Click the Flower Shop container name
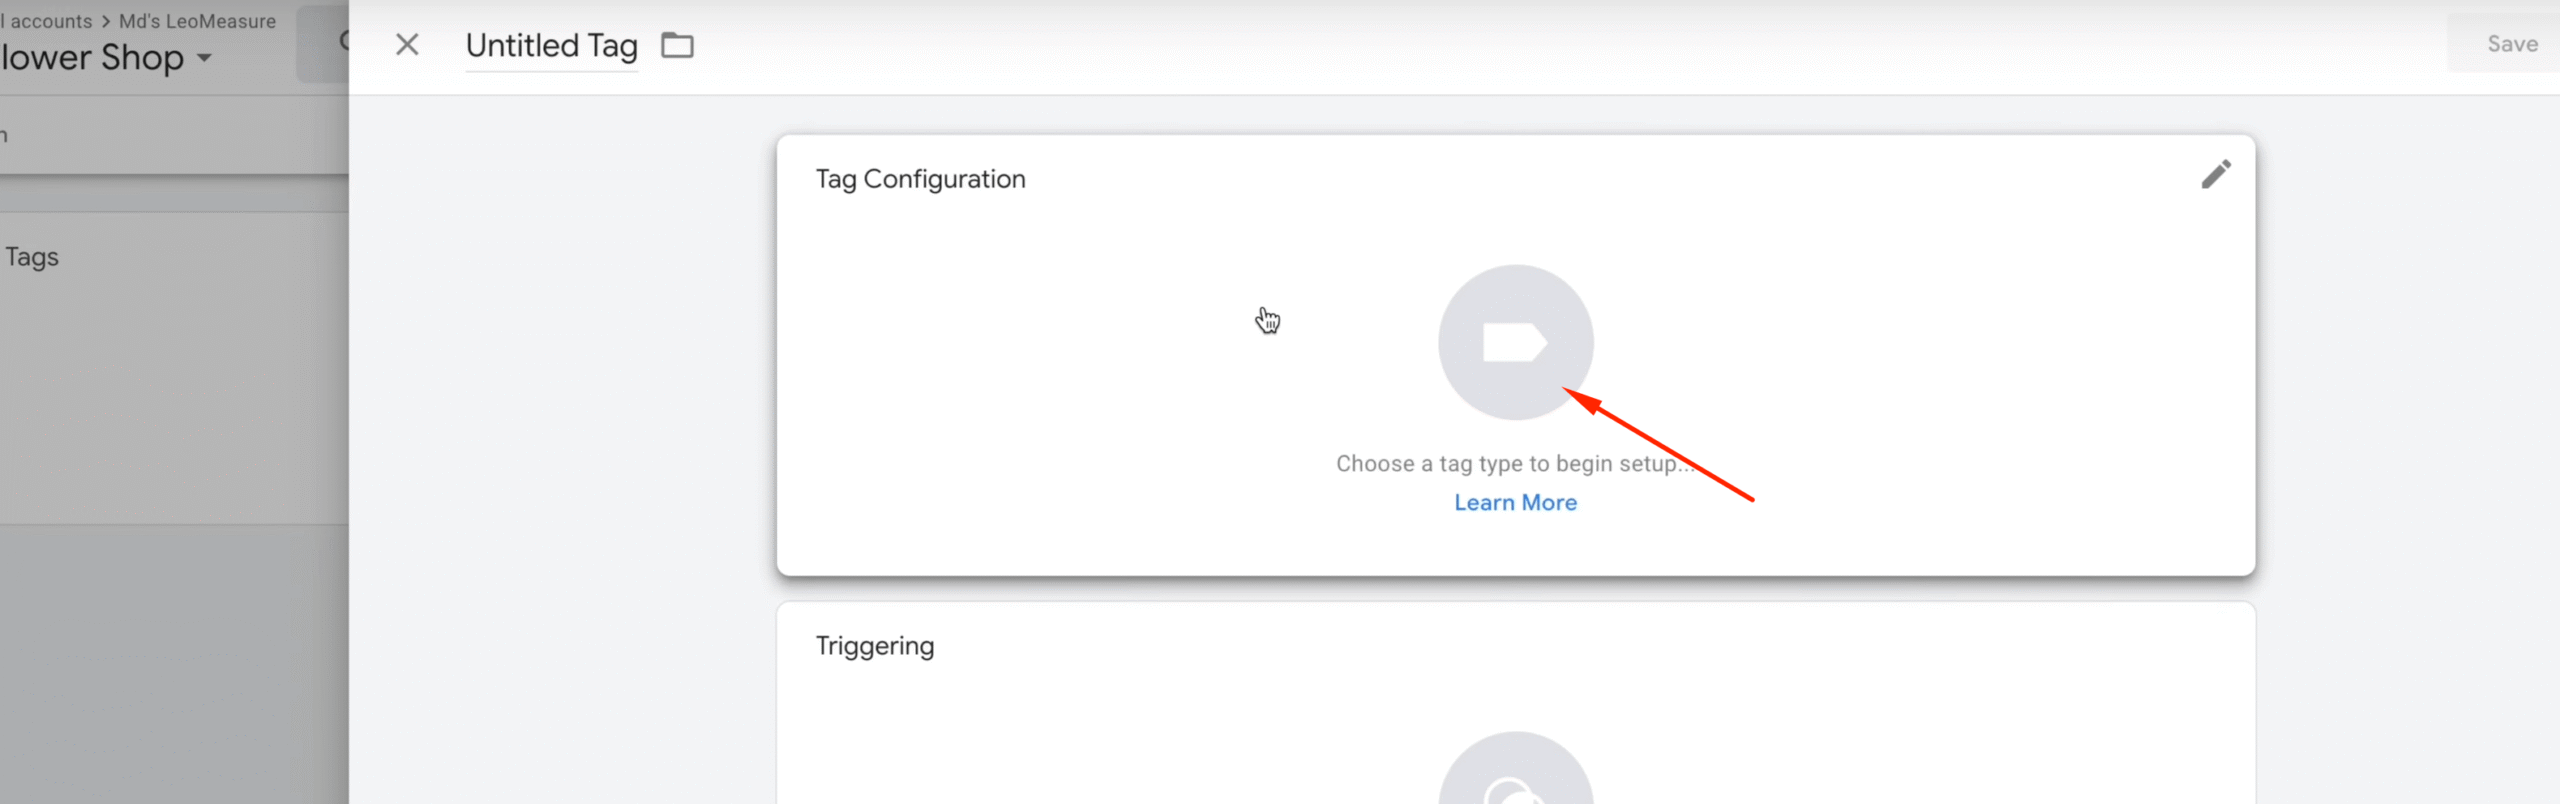 (92, 58)
